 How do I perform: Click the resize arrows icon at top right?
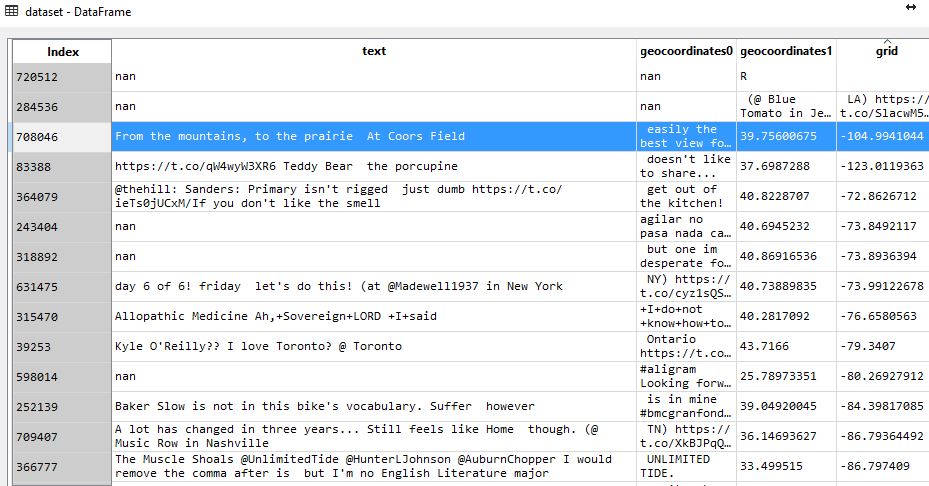point(911,7)
